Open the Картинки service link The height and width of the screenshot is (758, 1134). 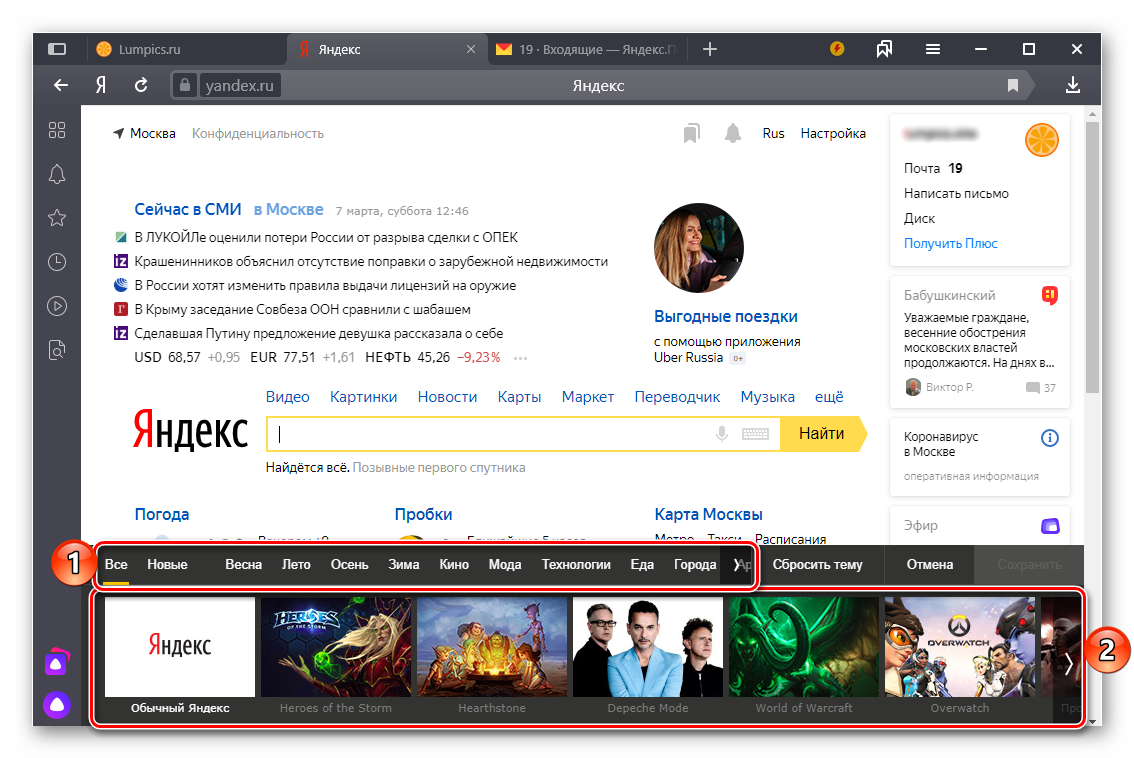coord(363,396)
